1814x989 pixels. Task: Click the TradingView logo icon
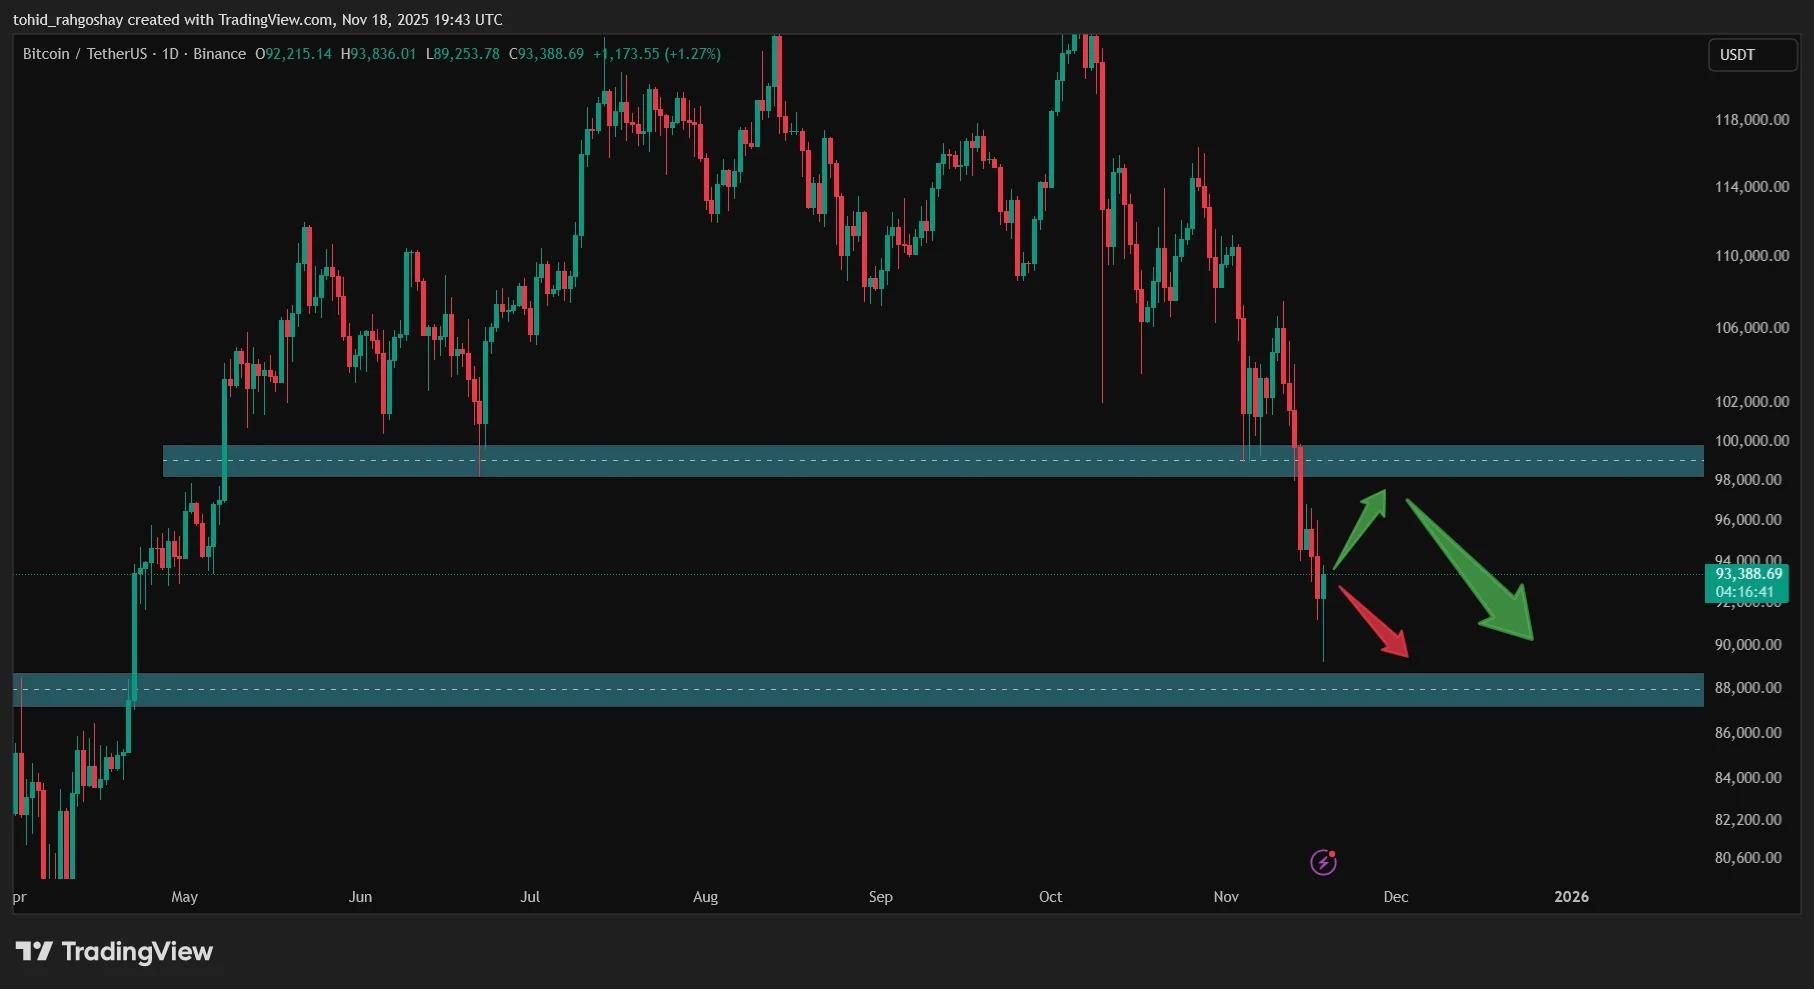(x=34, y=951)
